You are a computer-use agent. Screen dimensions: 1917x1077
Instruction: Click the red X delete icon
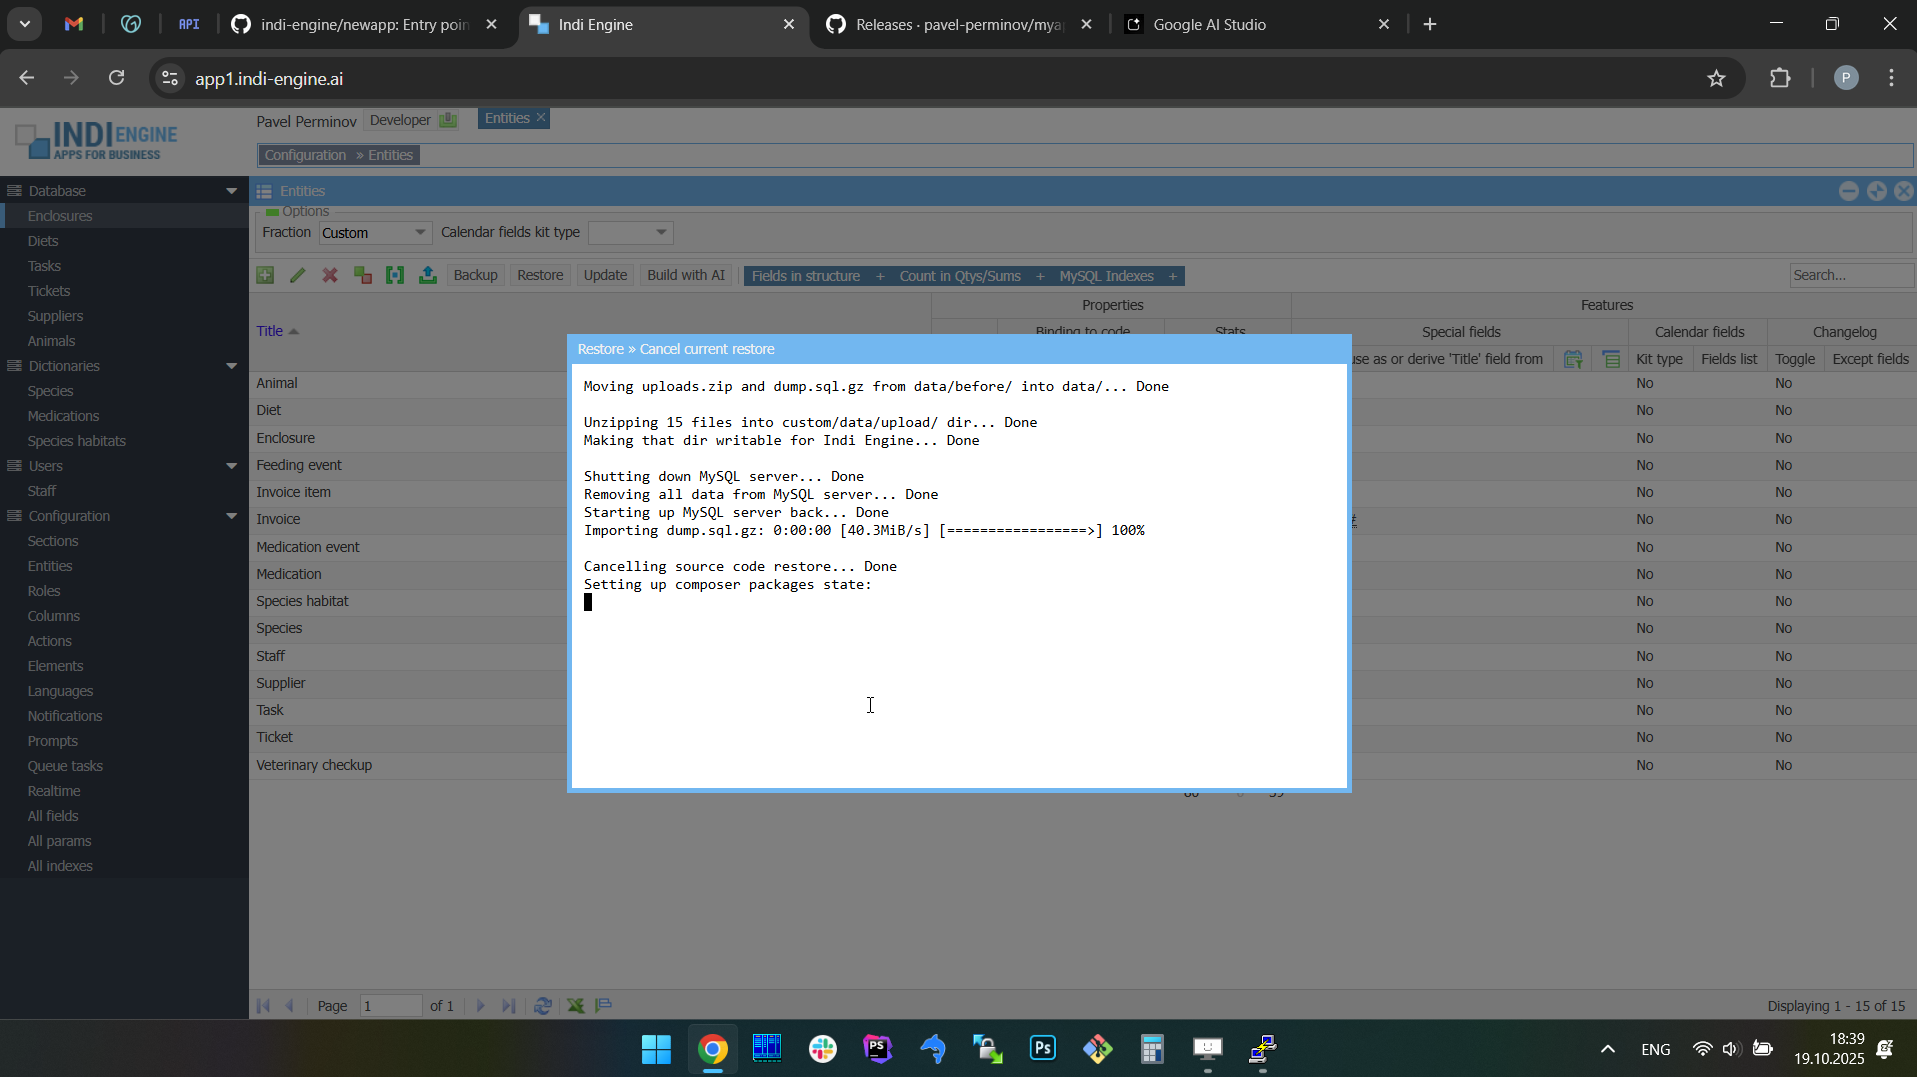(330, 275)
